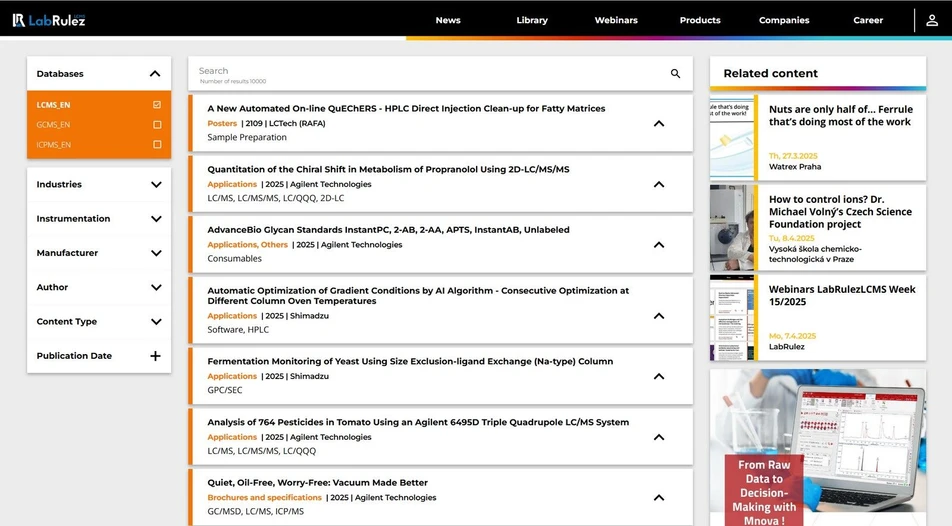Click the Related content heading
The width and height of the screenshot is (952, 526).
point(770,73)
